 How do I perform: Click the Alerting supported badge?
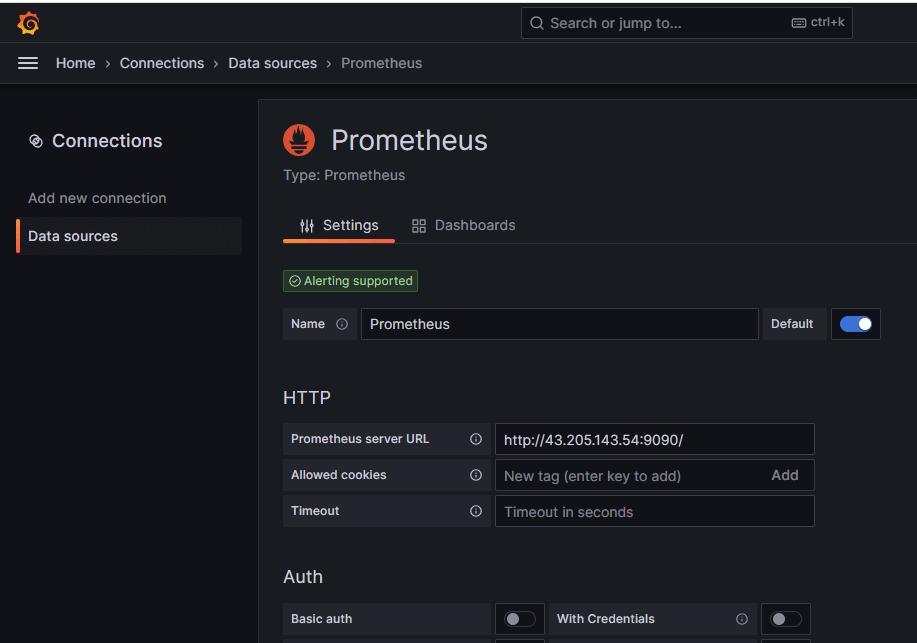click(350, 281)
